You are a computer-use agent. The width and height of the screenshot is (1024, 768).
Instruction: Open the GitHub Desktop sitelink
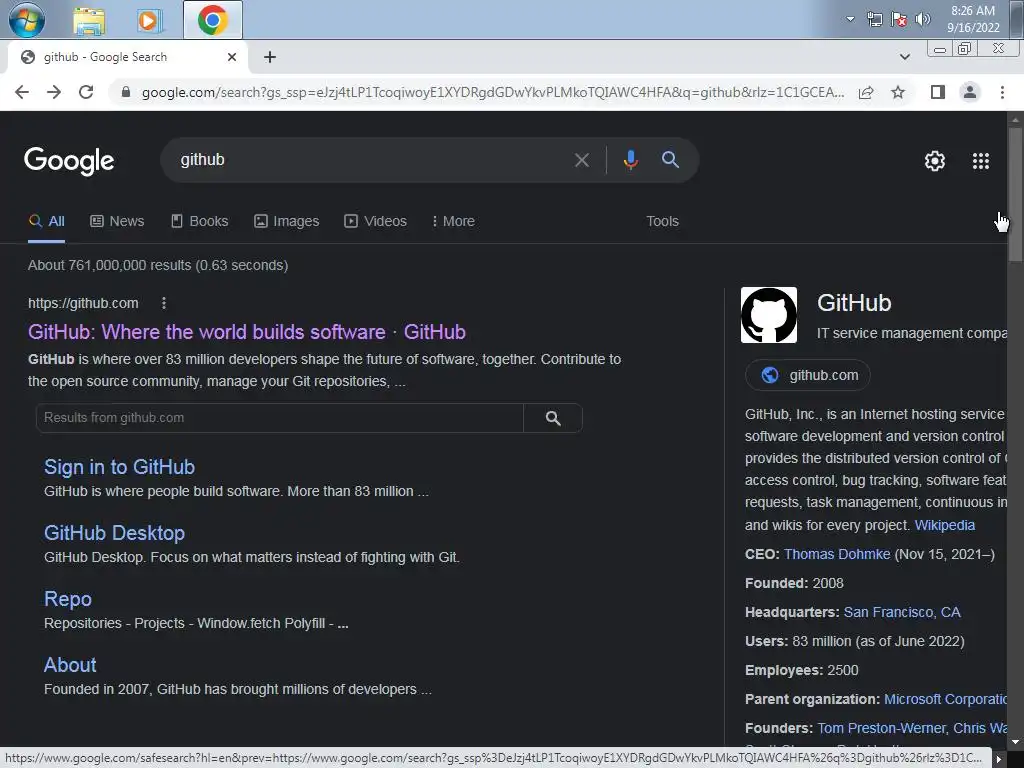point(114,533)
